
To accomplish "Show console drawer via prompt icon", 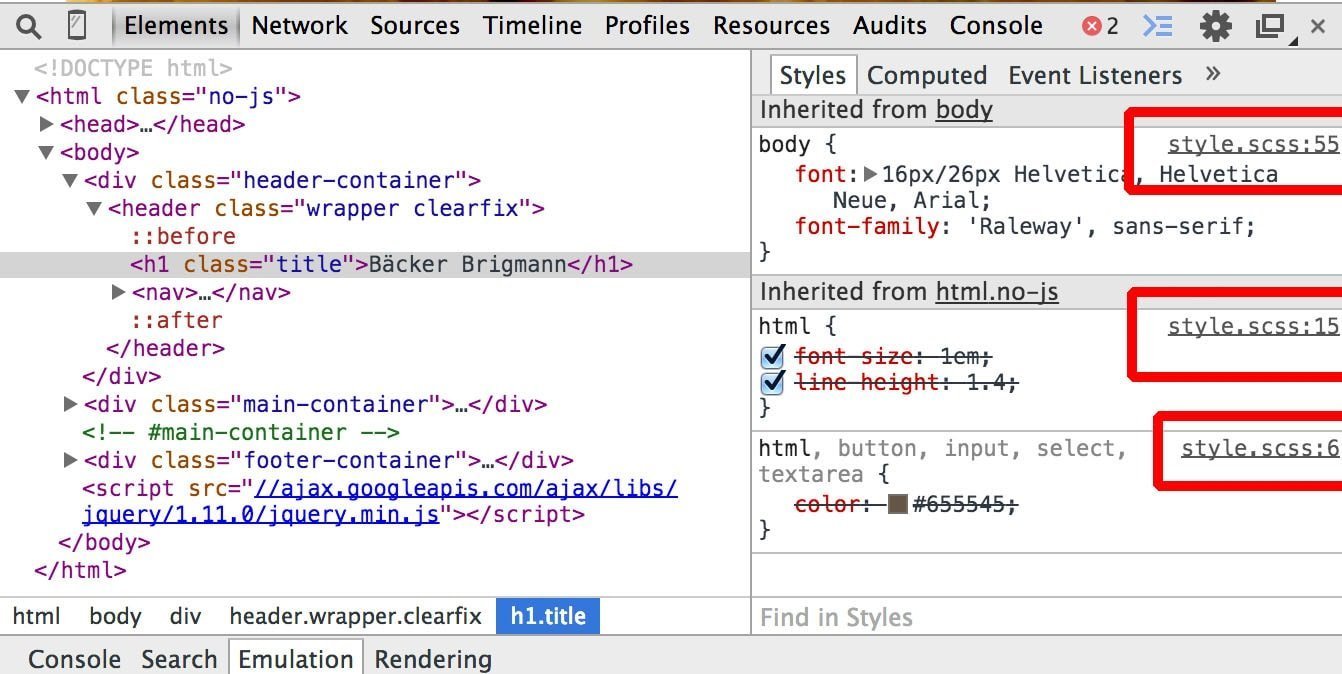I will (x=1157, y=26).
